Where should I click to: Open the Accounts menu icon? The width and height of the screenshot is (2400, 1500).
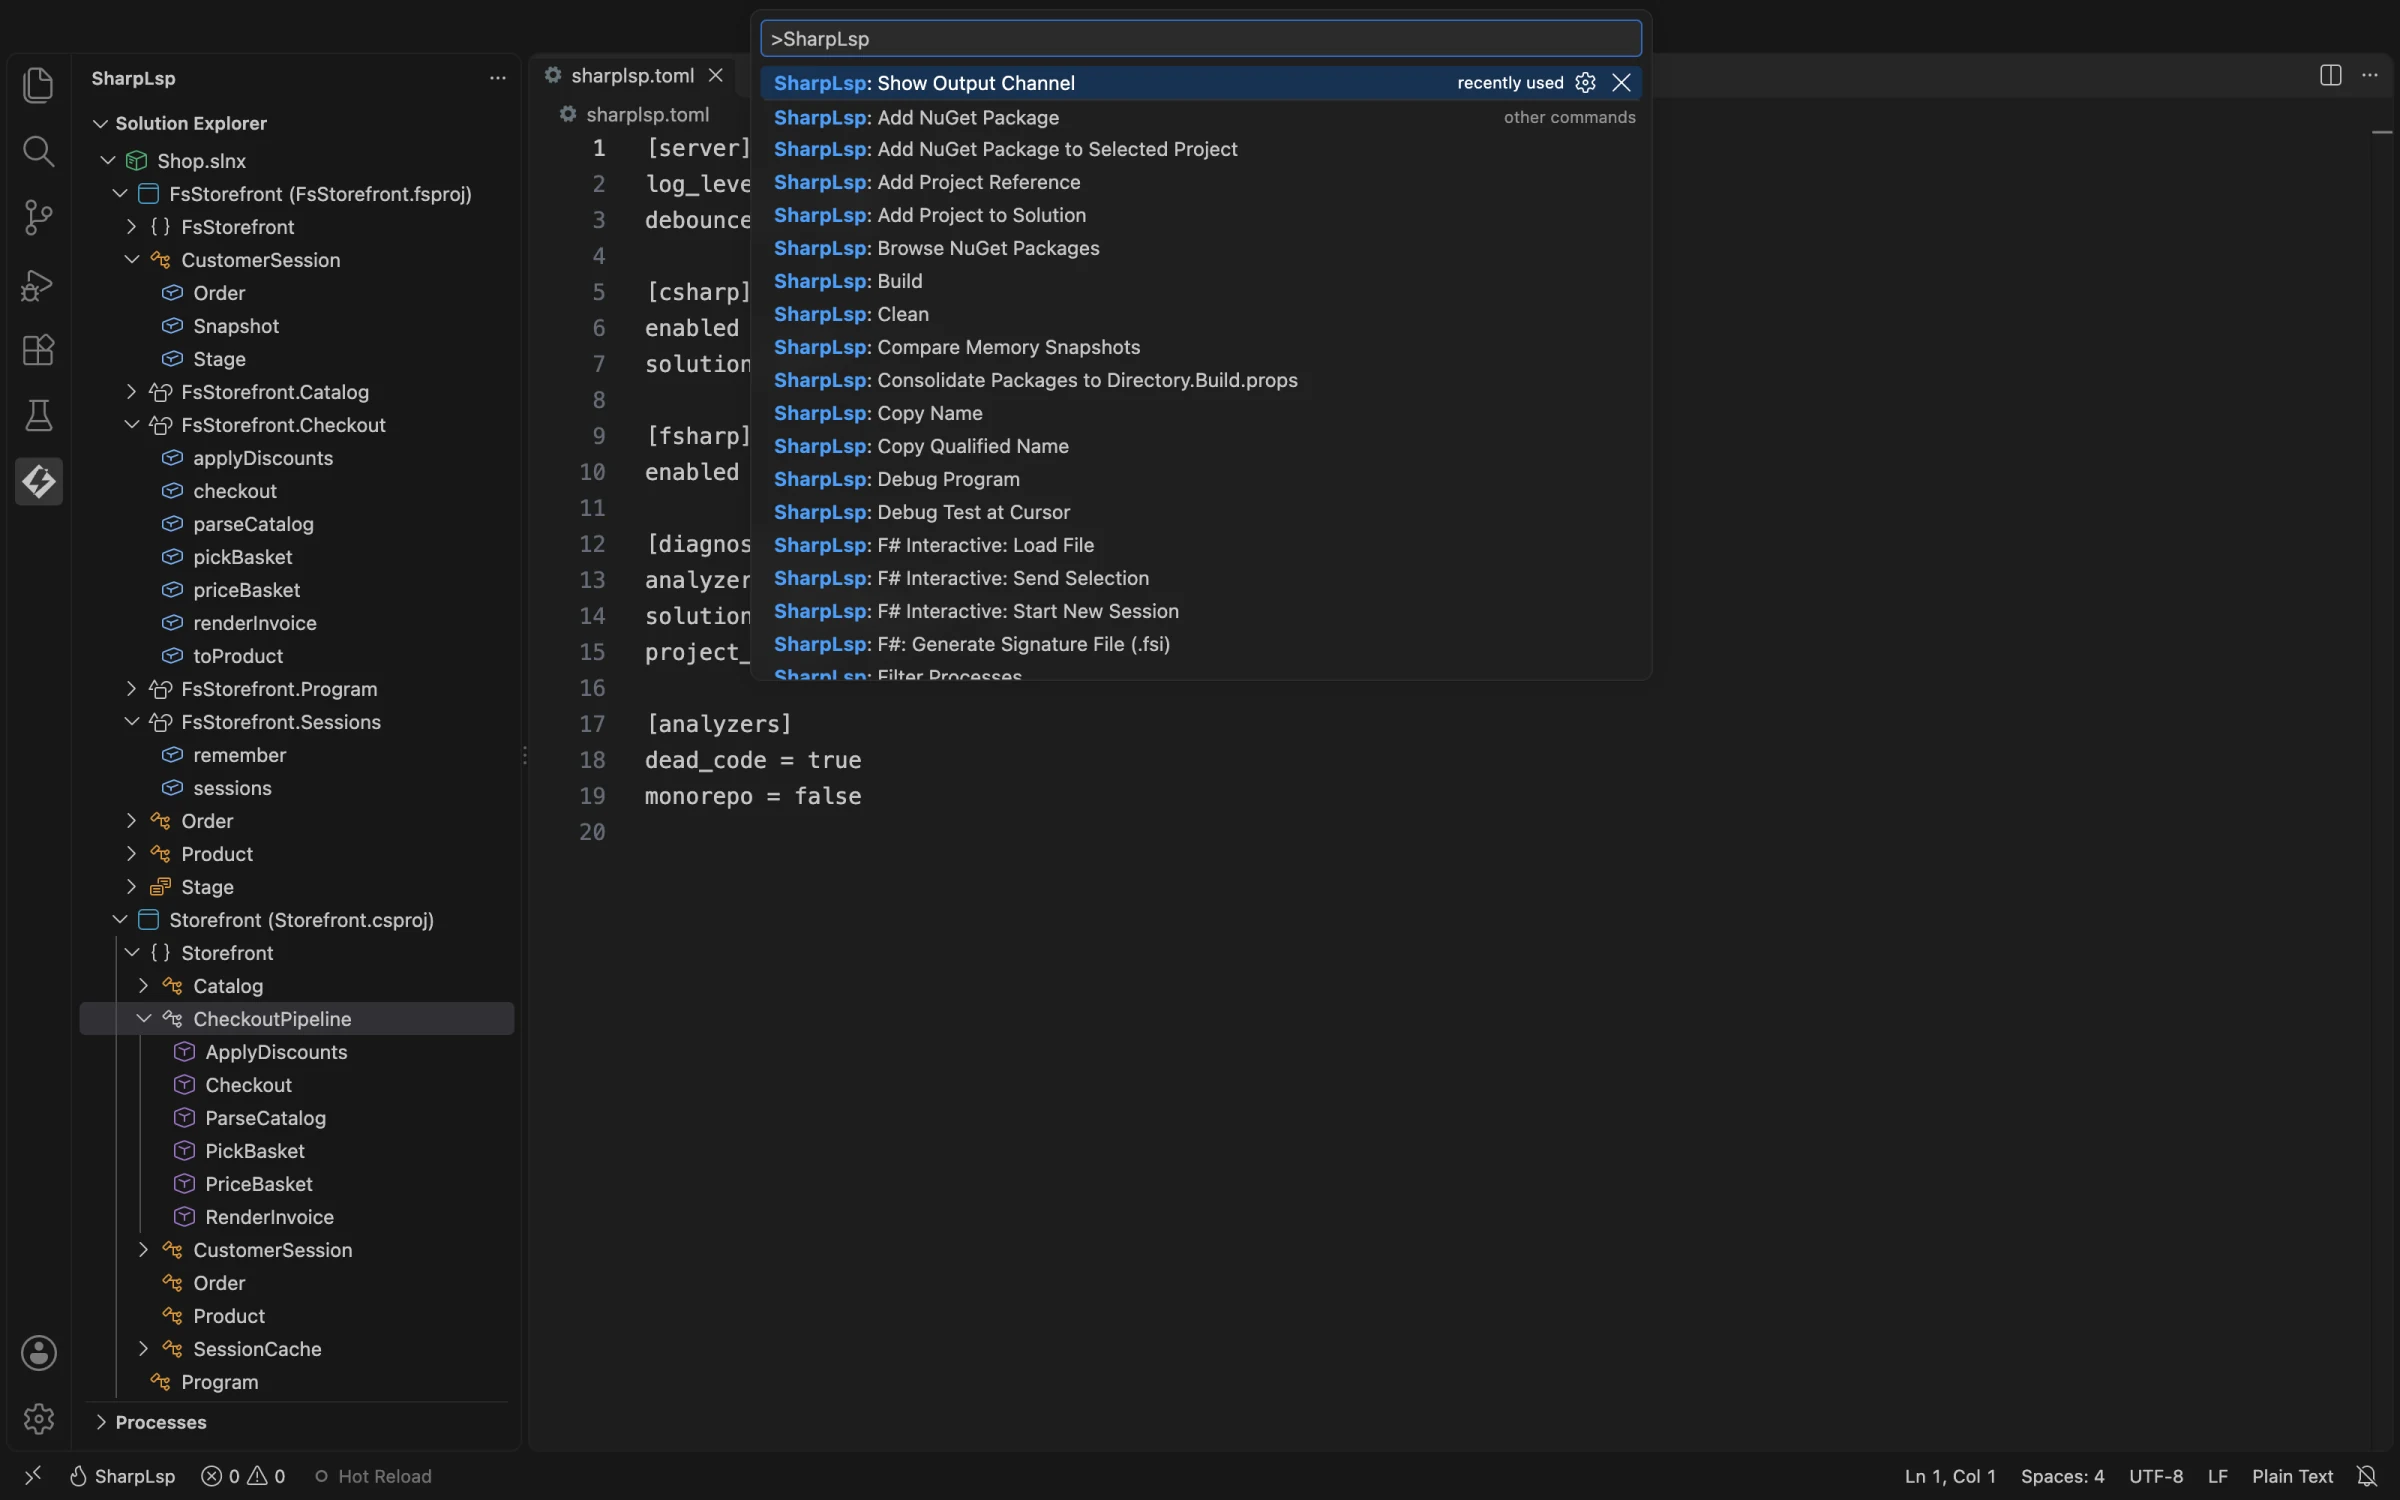tap(38, 1353)
